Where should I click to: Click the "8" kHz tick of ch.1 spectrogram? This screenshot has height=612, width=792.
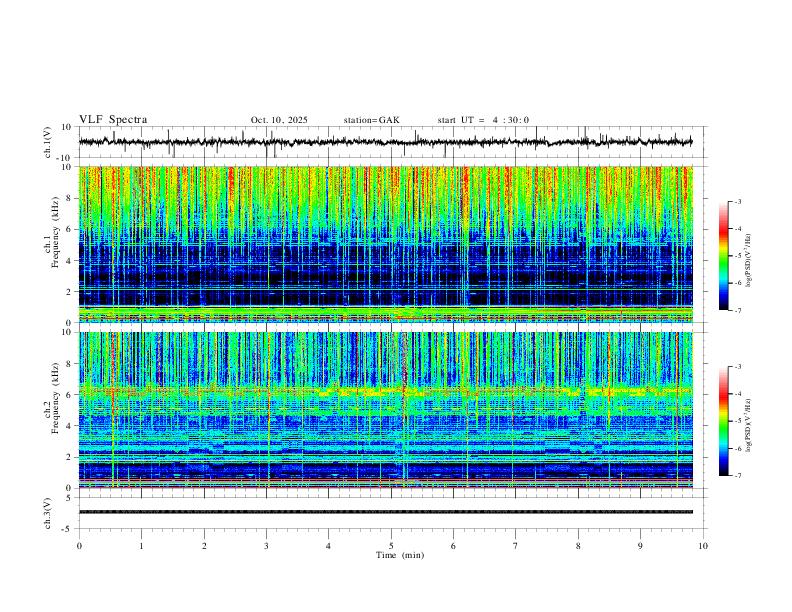tap(70, 198)
